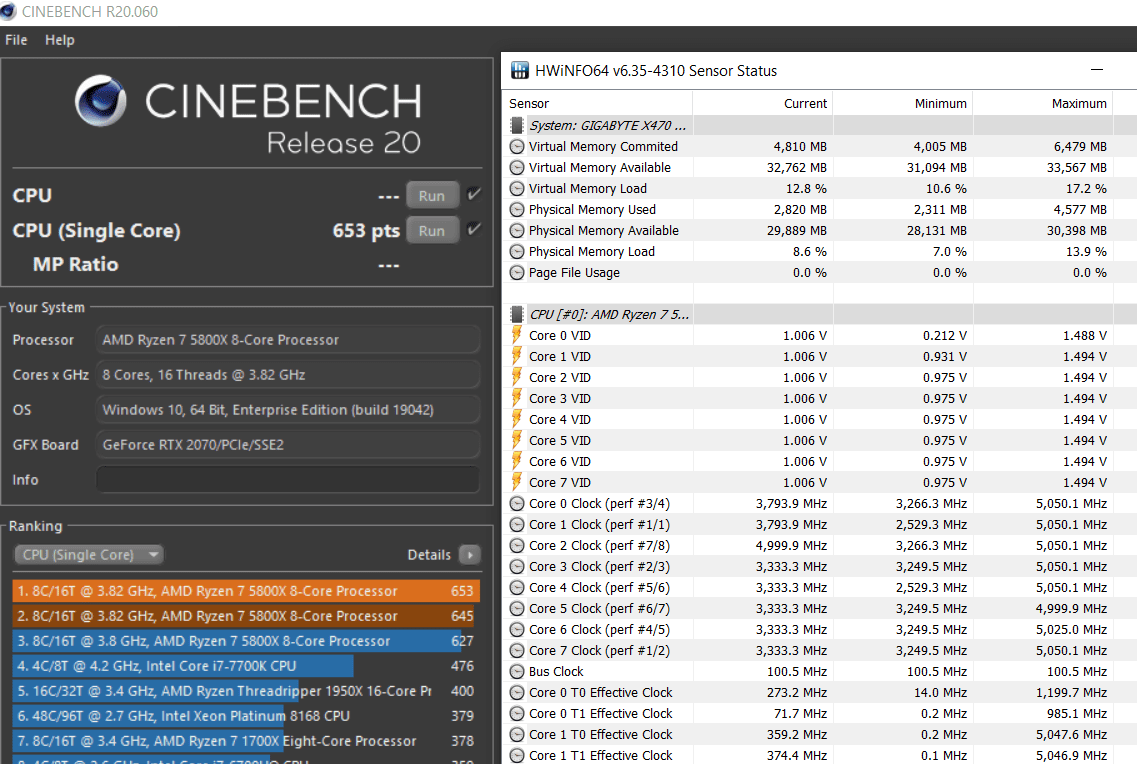This screenshot has width=1137, height=764.
Task: Open the Help menu in Cinebench
Action: pos(59,40)
